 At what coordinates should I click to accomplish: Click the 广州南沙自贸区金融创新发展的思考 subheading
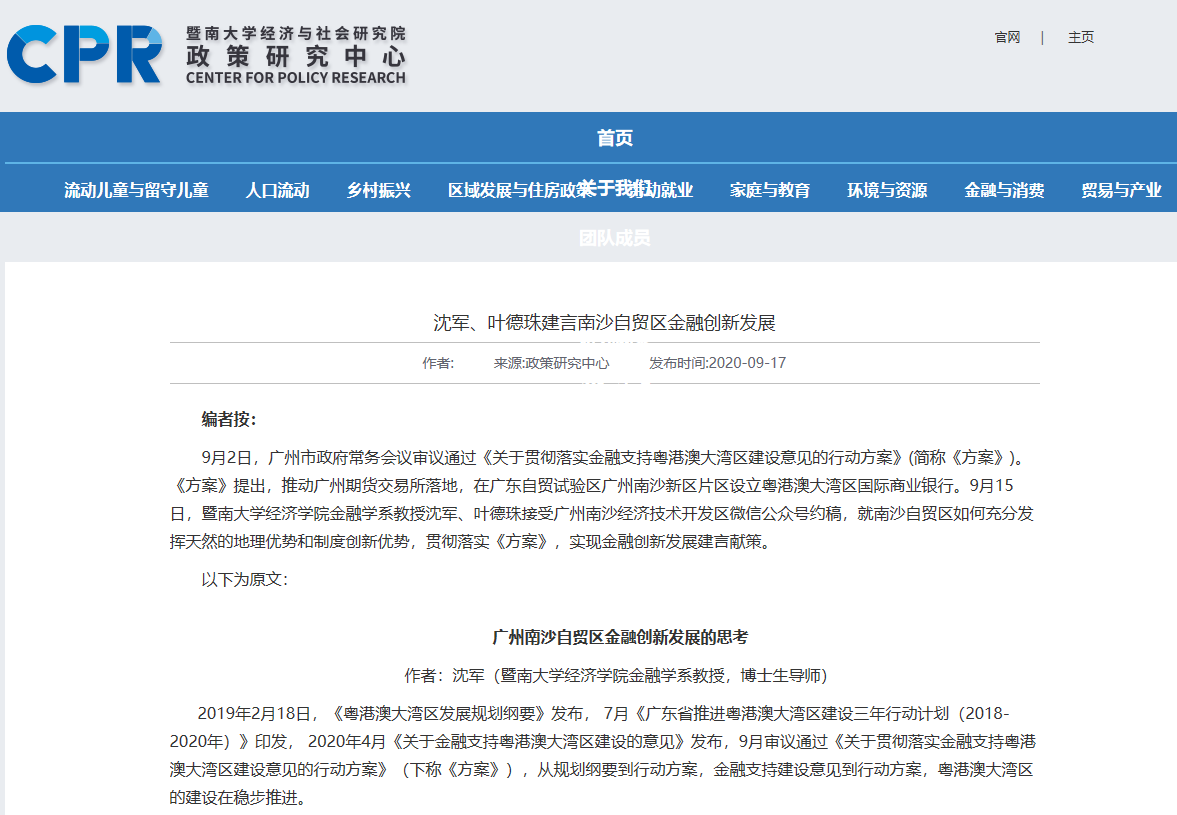[620, 637]
